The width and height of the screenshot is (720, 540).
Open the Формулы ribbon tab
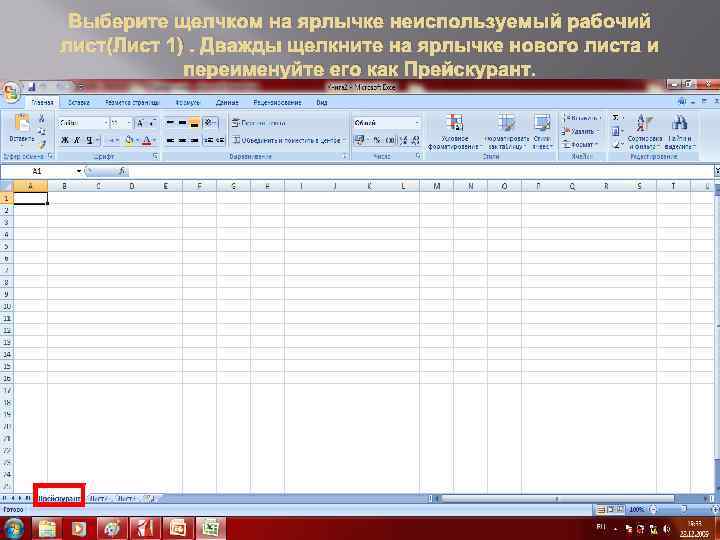pyautogui.click(x=187, y=103)
